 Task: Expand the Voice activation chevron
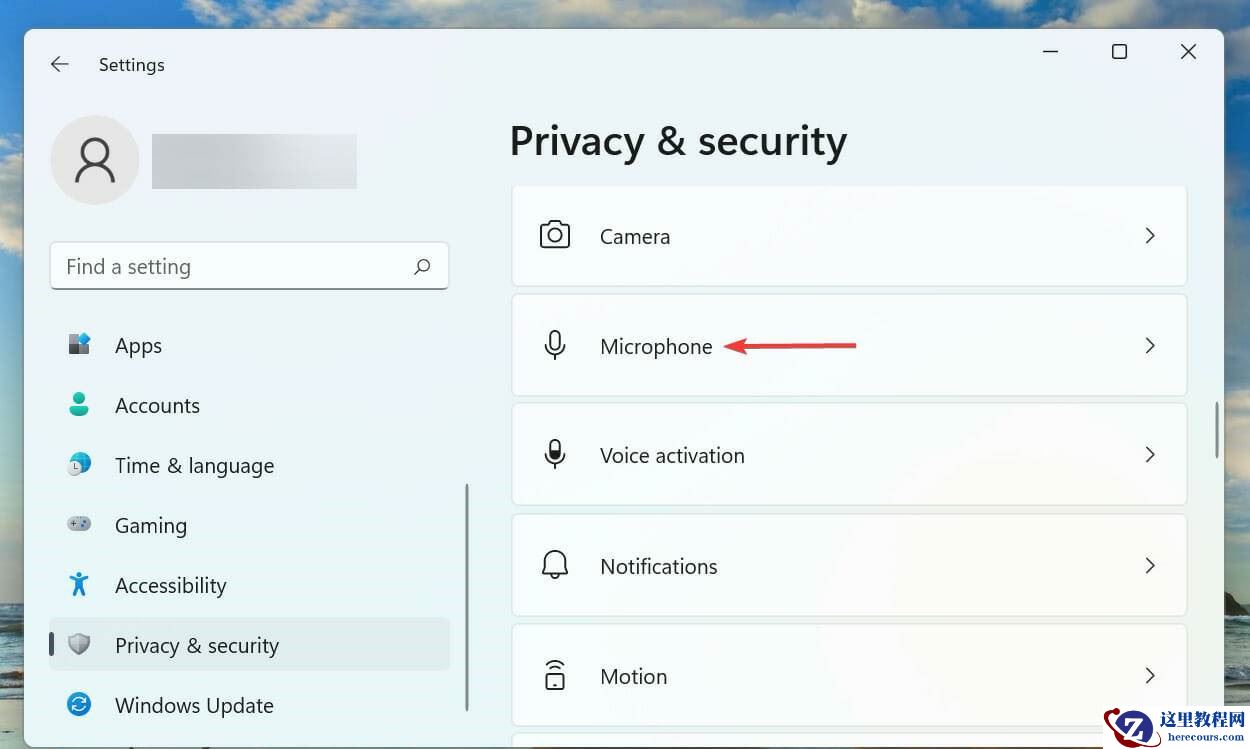point(1150,455)
